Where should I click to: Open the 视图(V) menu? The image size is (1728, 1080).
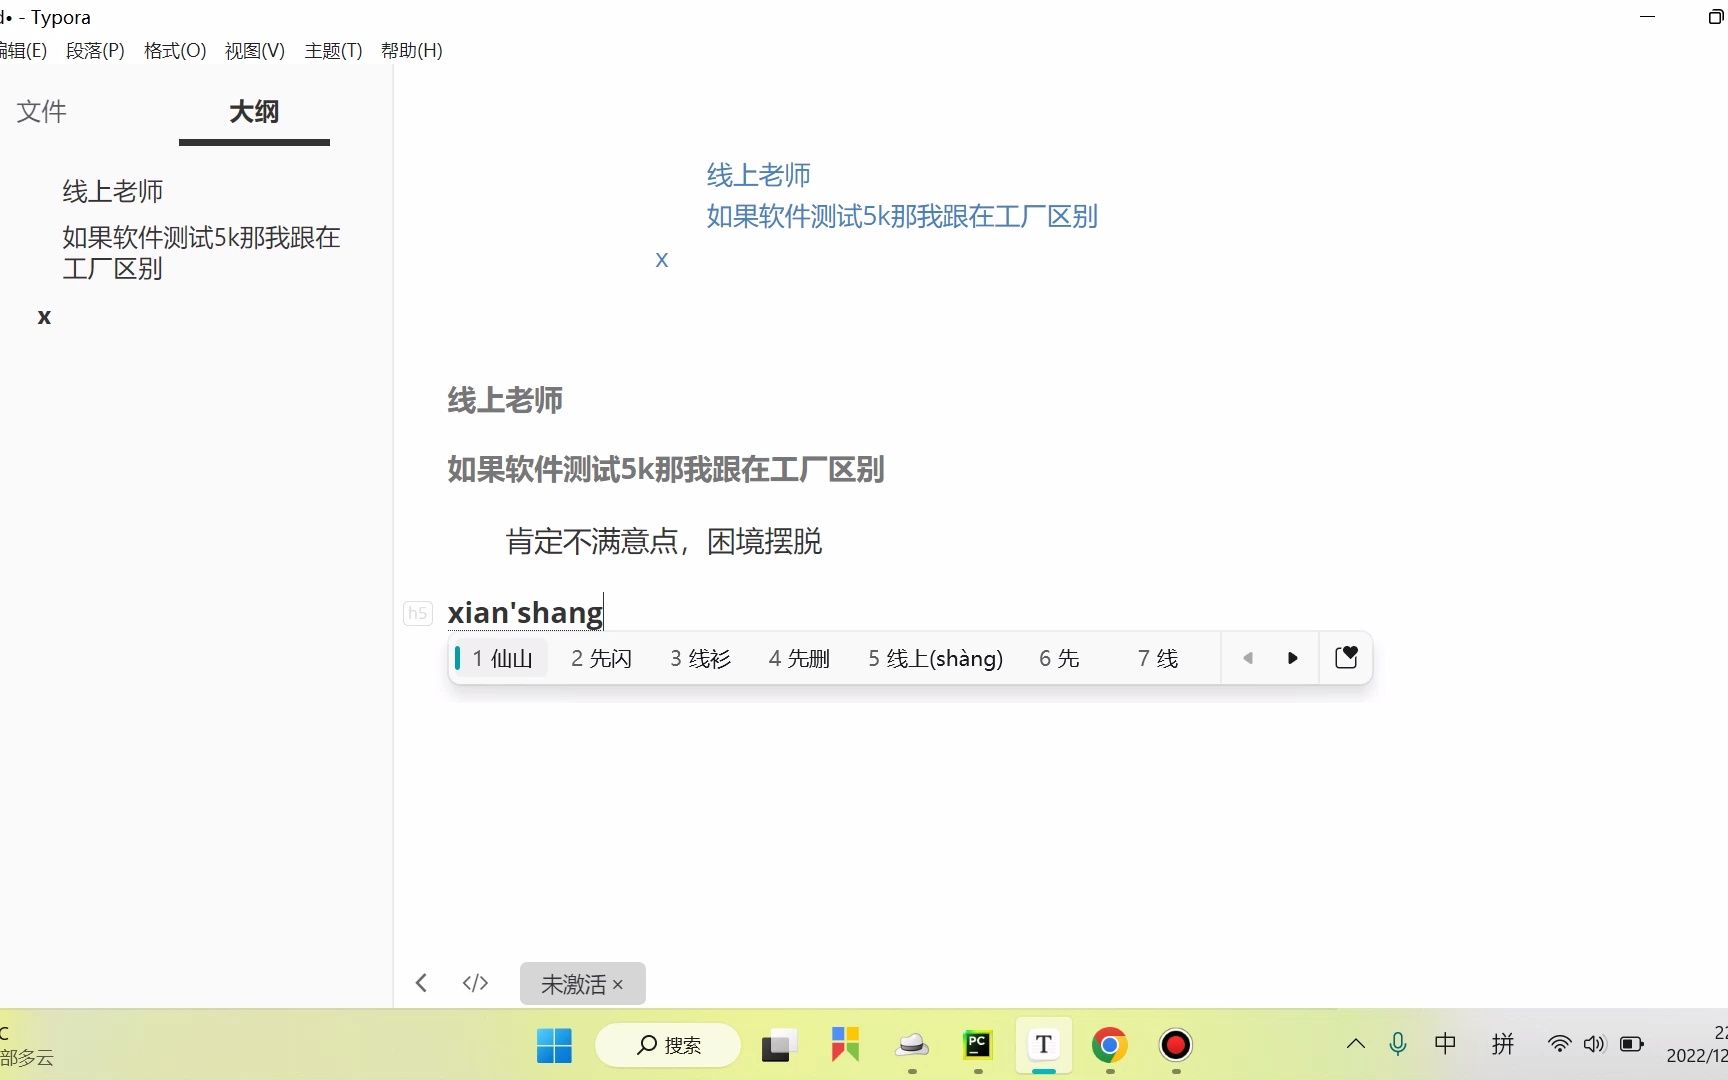point(255,50)
